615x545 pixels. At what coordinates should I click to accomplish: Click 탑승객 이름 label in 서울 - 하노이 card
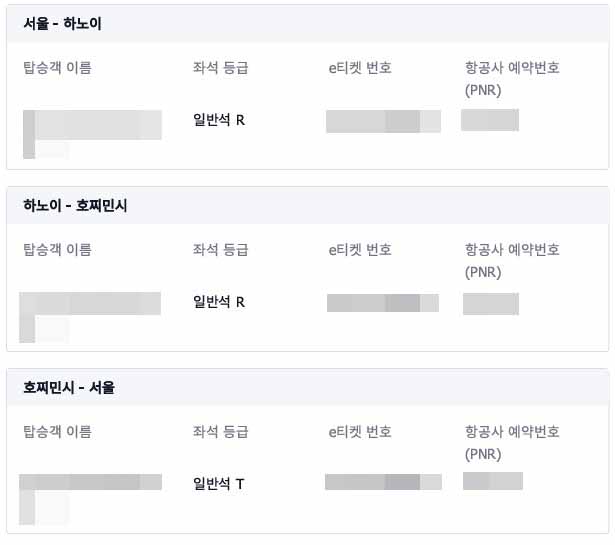click(57, 68)
